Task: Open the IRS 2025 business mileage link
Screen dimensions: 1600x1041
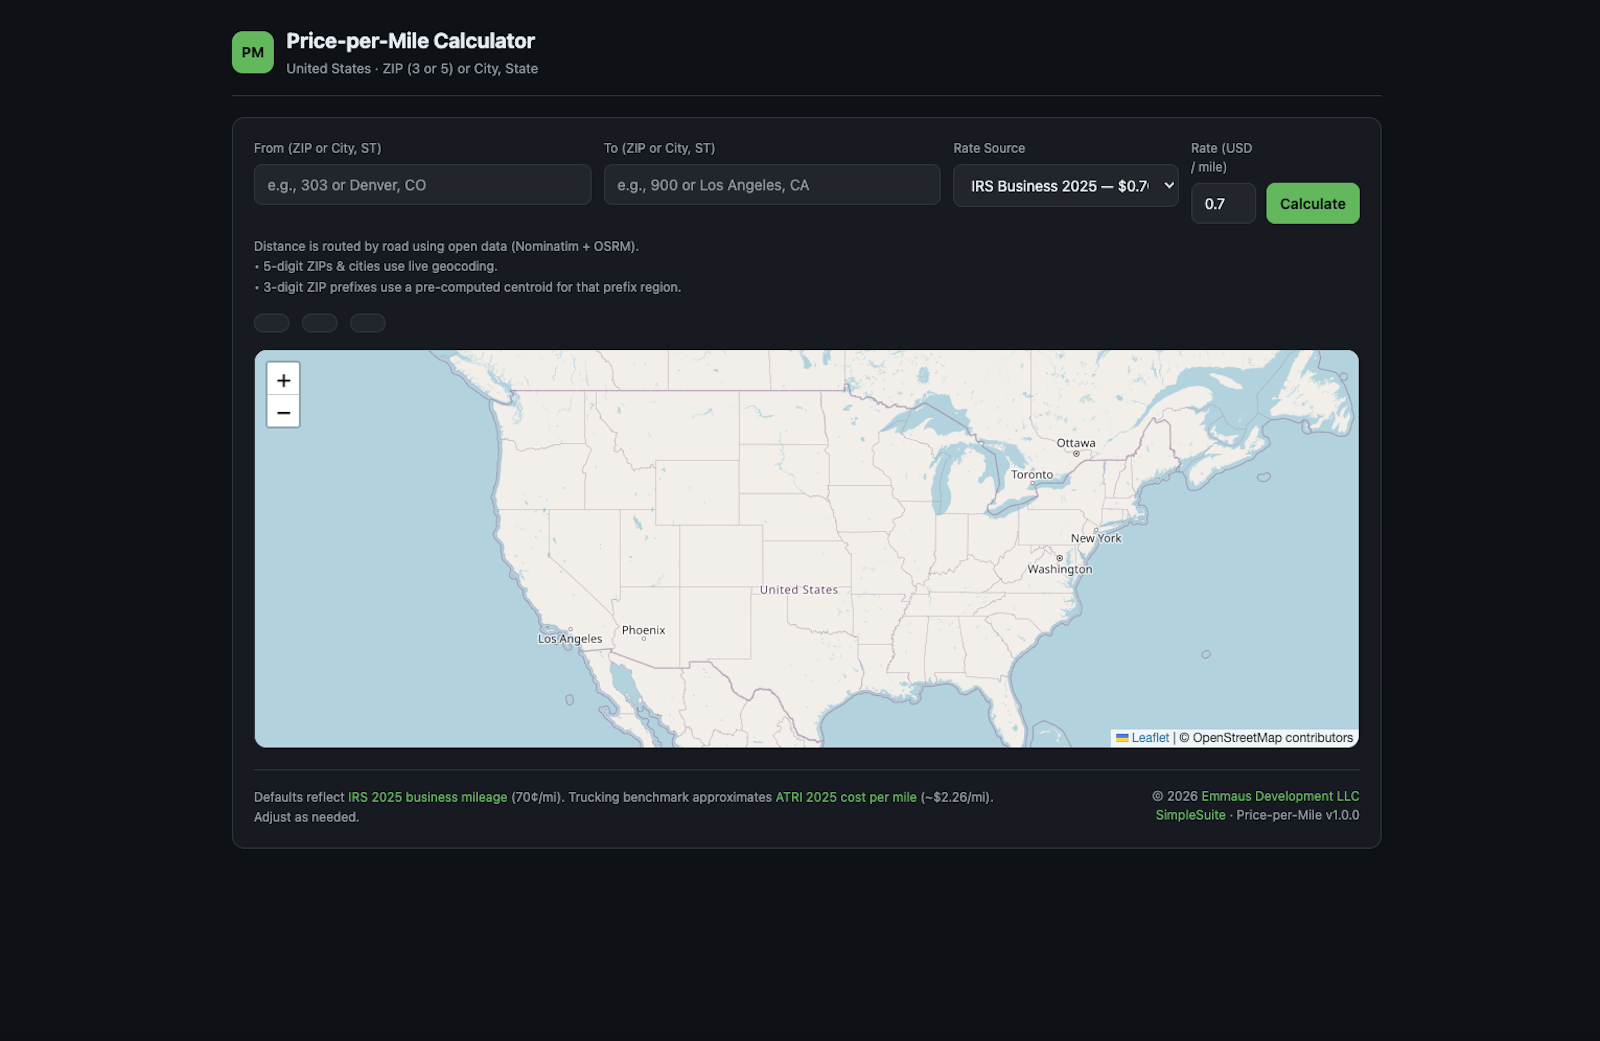Action: [426, 797]
